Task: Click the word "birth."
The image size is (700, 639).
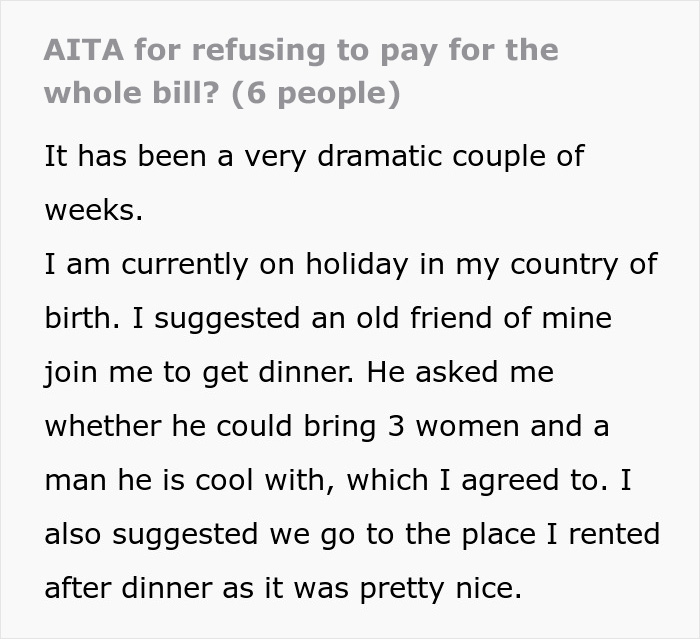Action: (80, 319)
